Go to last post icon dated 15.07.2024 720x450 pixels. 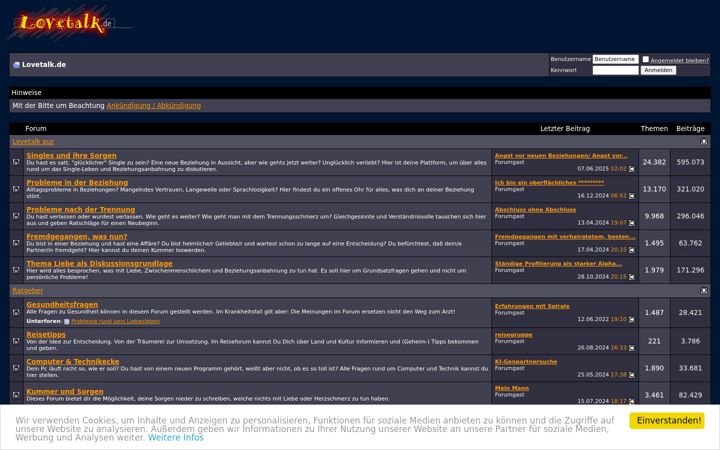[x=632, y=401]
